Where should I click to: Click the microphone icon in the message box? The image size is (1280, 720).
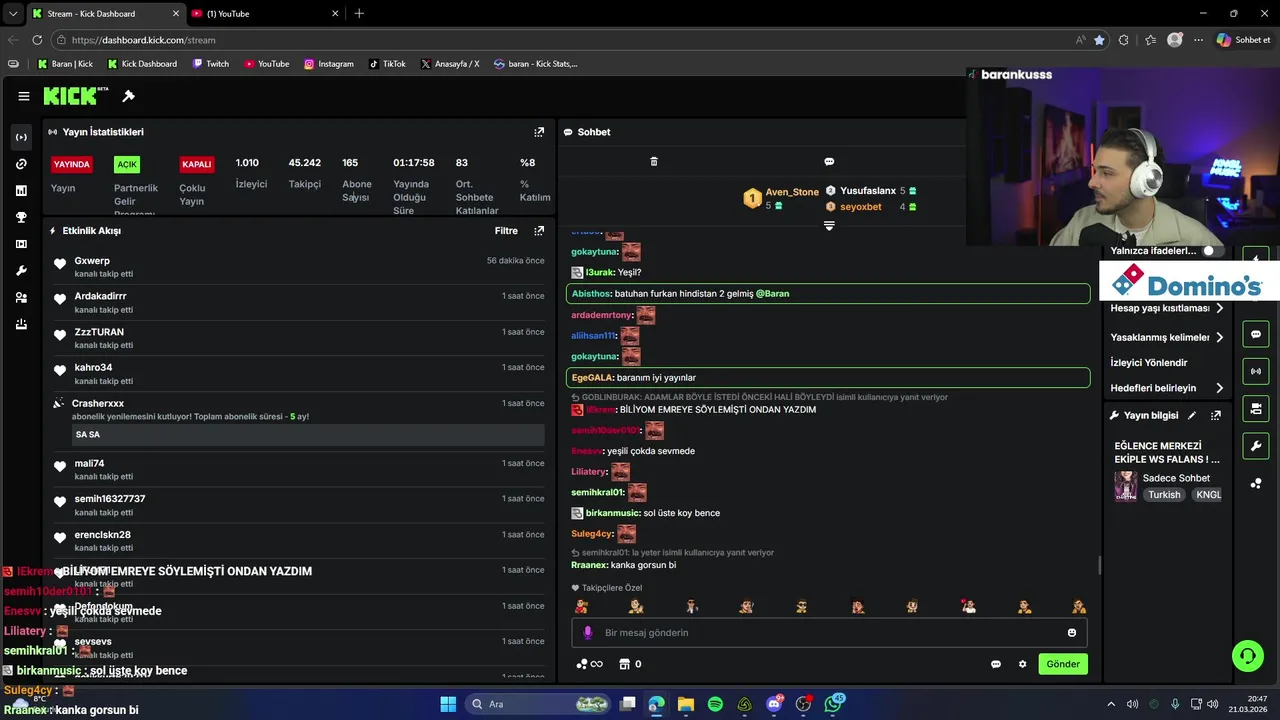(588, 633)
